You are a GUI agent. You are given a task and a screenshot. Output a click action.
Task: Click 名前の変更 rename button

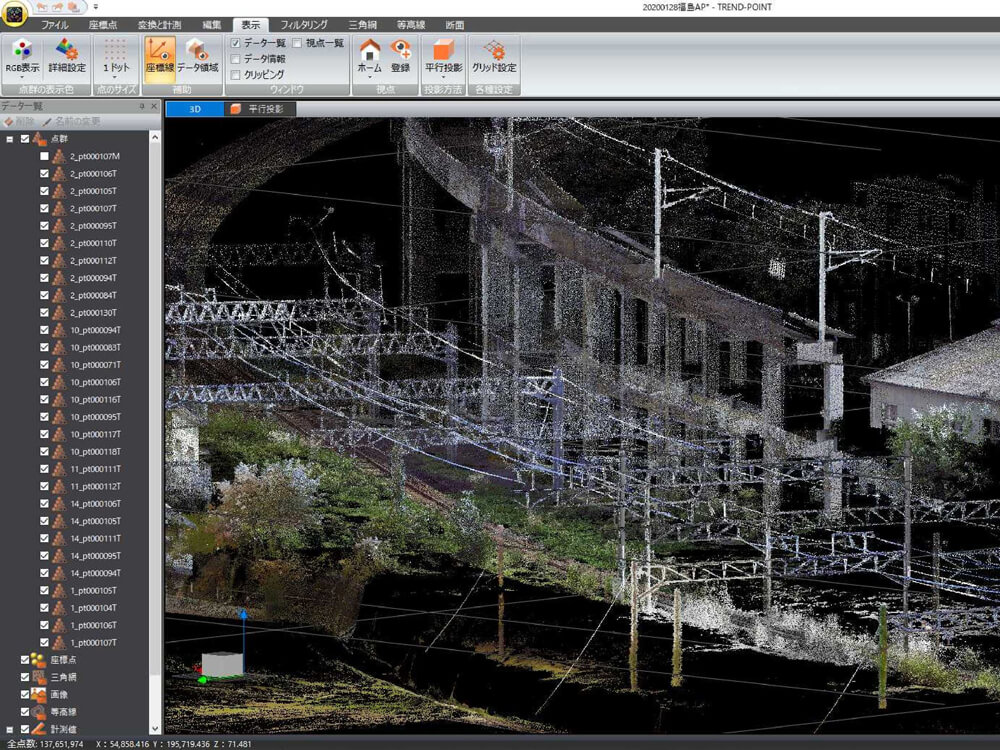point(71,121)
